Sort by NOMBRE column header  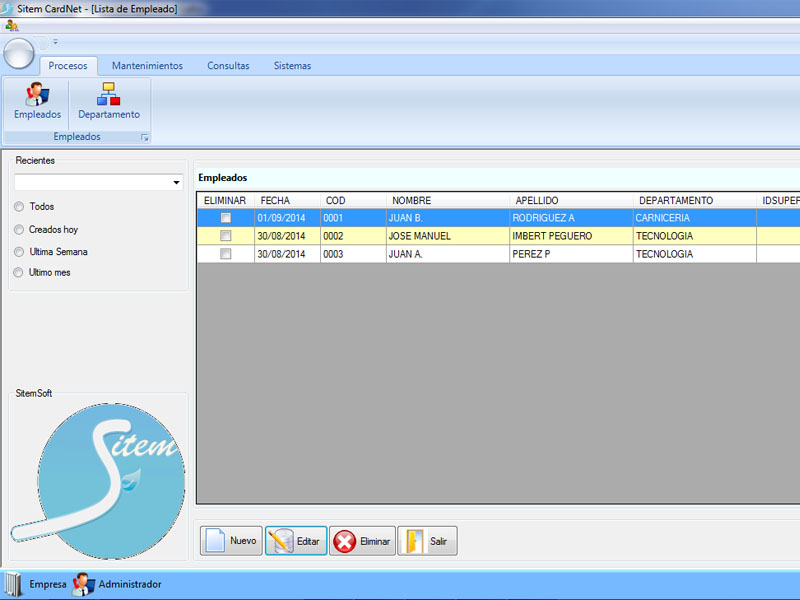[x=447, y=201]
